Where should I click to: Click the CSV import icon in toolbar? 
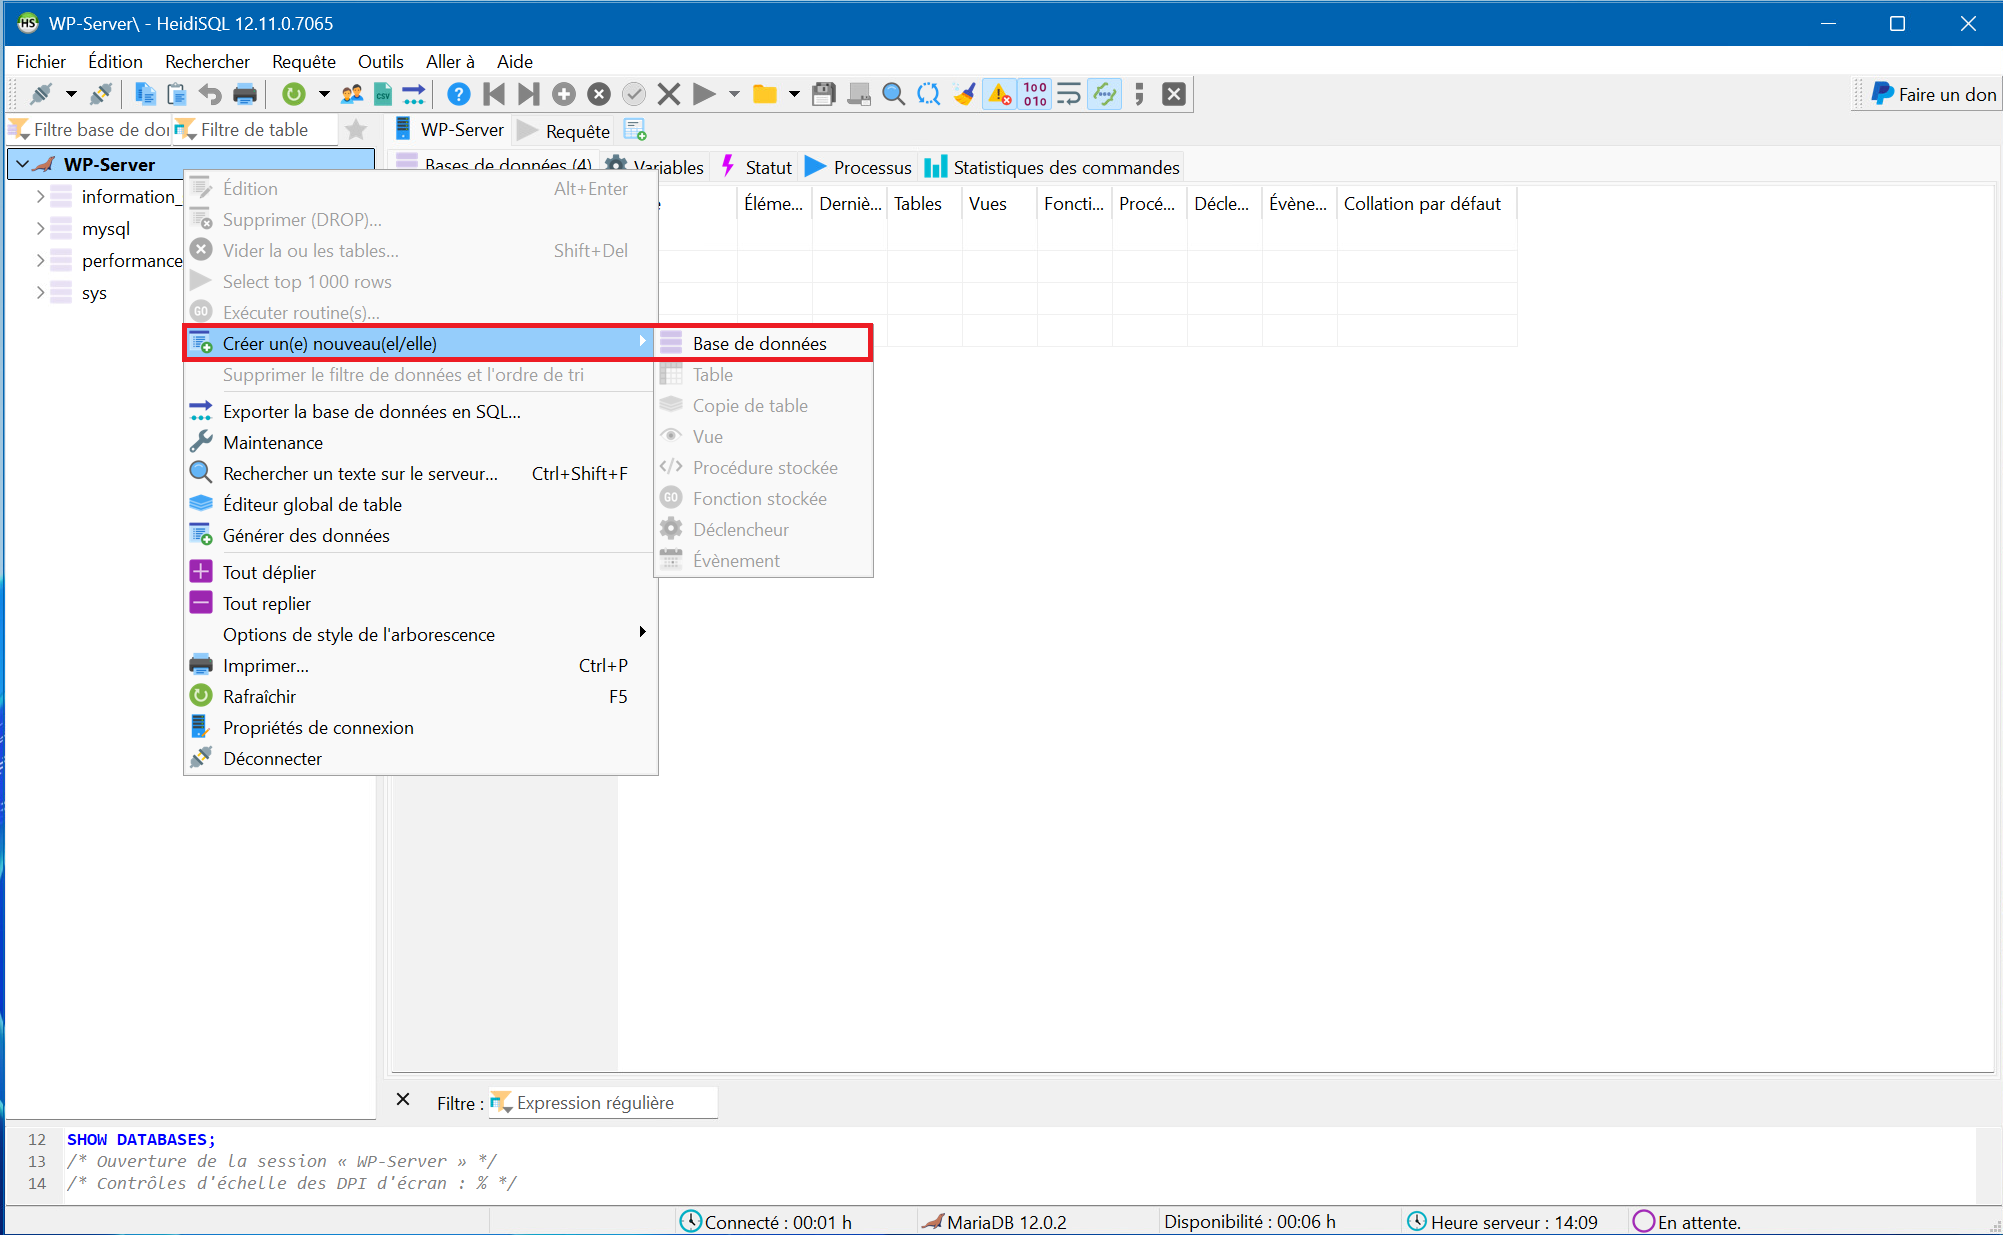tap(383, 94)
